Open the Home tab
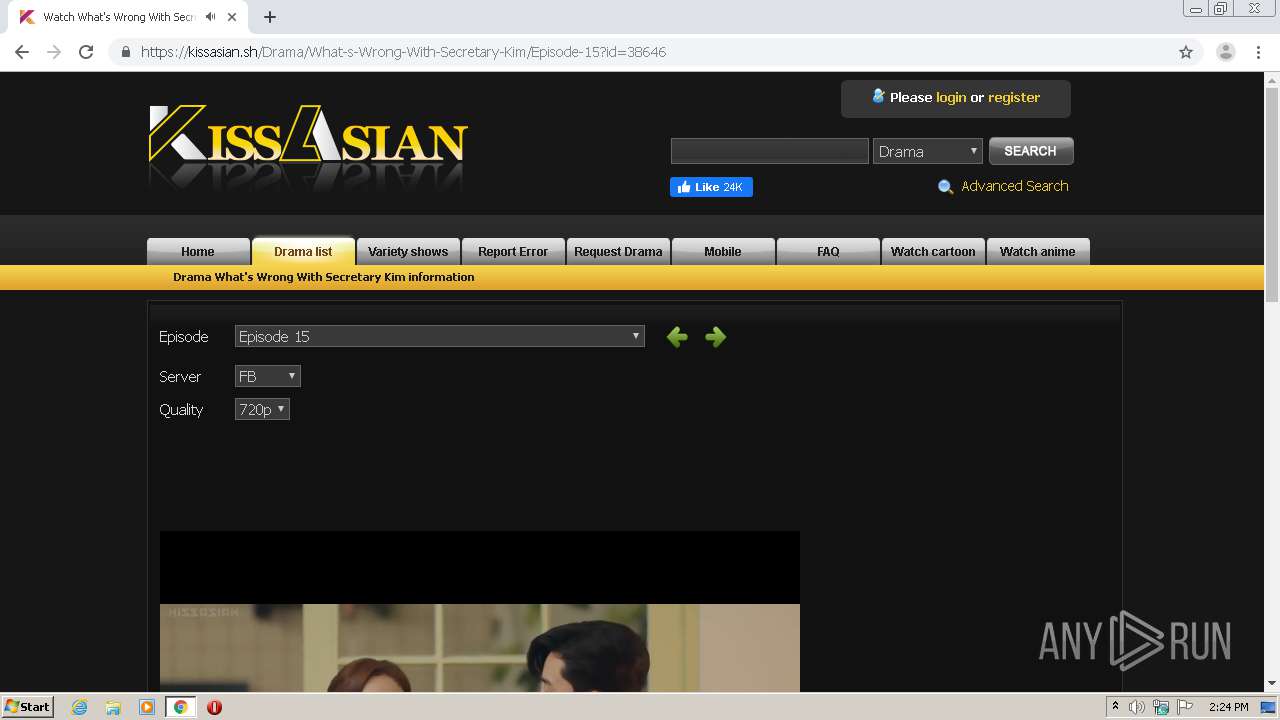Screen dimensions: 1280x720 point(198,251)
